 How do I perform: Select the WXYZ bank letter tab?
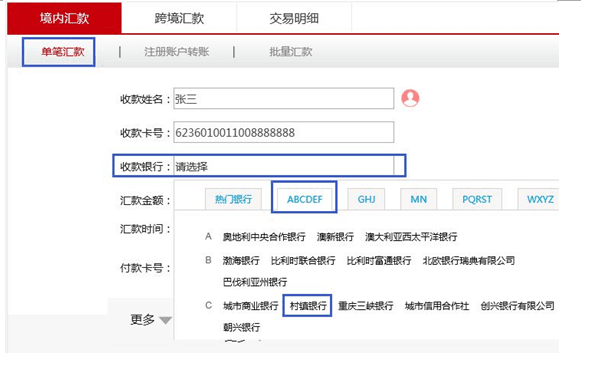[540, 199]
